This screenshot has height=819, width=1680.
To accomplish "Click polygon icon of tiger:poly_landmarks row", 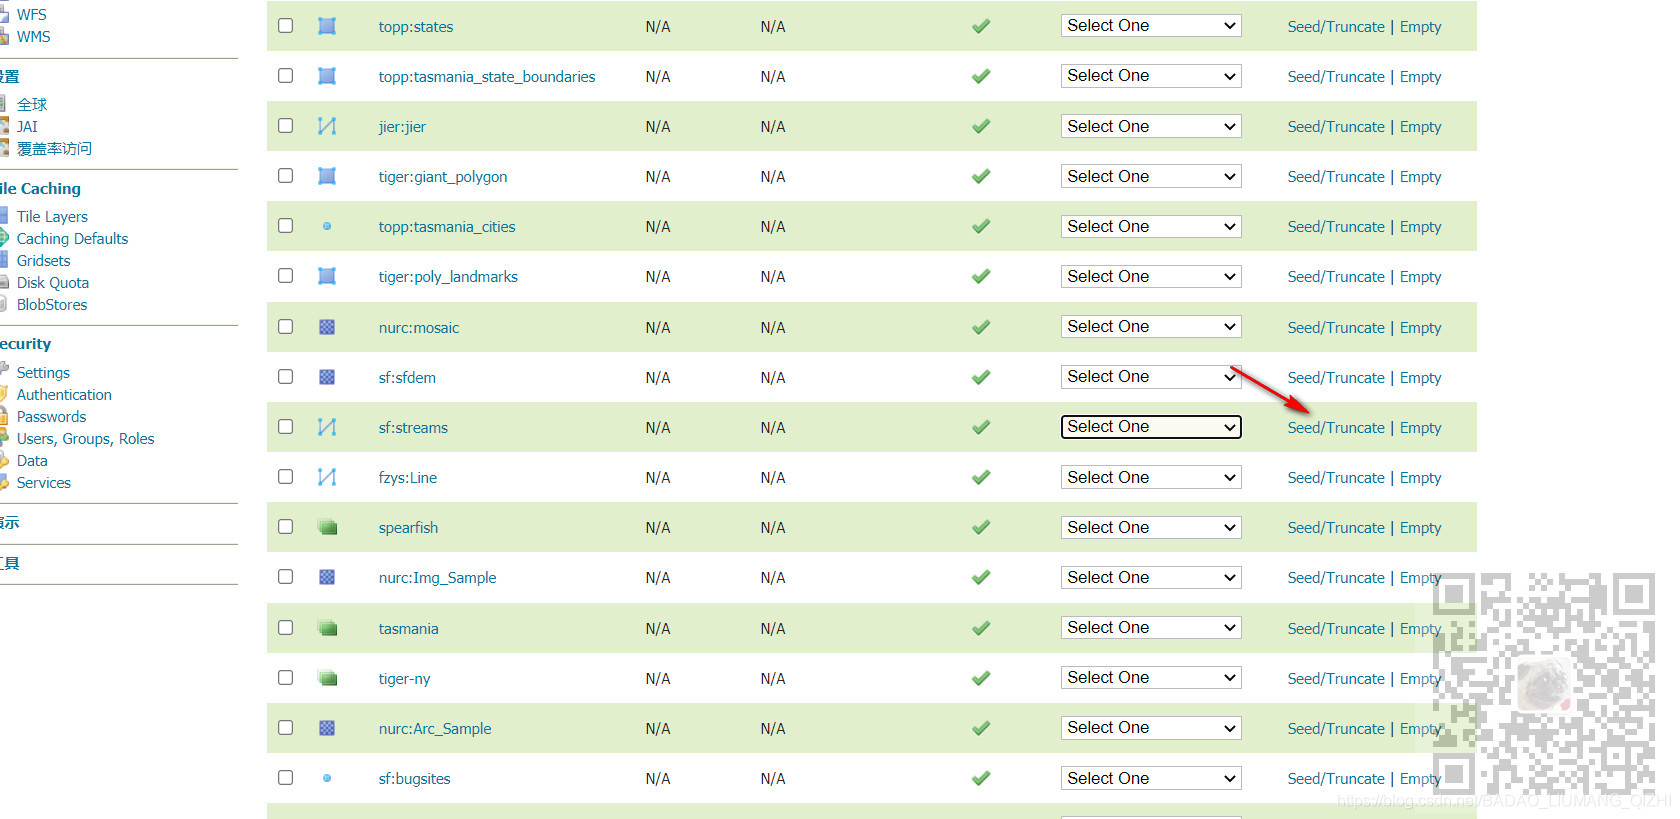I will click(327, 276).
